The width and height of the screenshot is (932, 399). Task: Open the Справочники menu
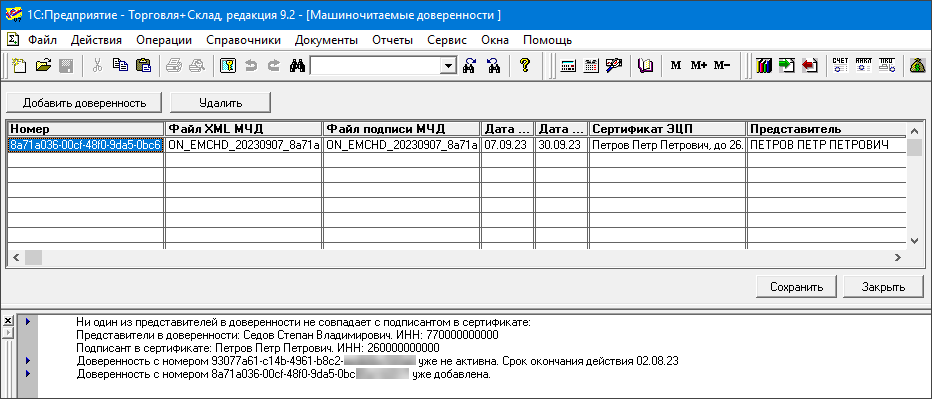click(244, 40)
